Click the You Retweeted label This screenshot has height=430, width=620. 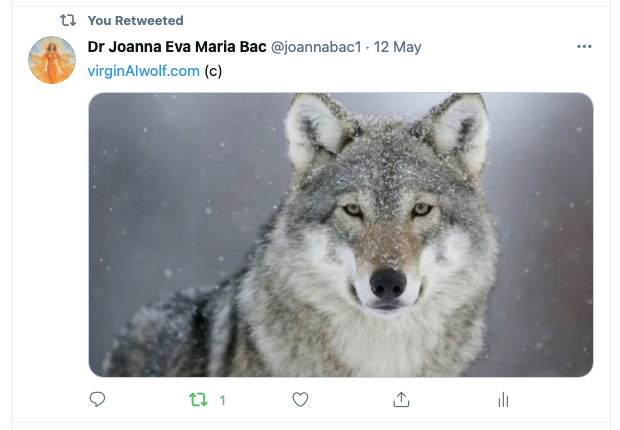coord(136,21)
